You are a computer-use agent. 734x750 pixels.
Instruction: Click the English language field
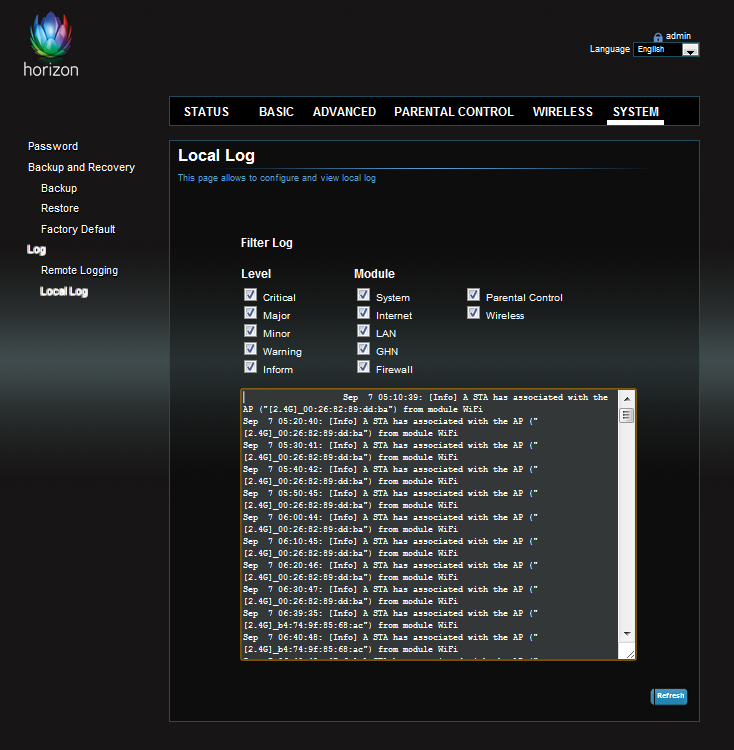tap(657, 50)
